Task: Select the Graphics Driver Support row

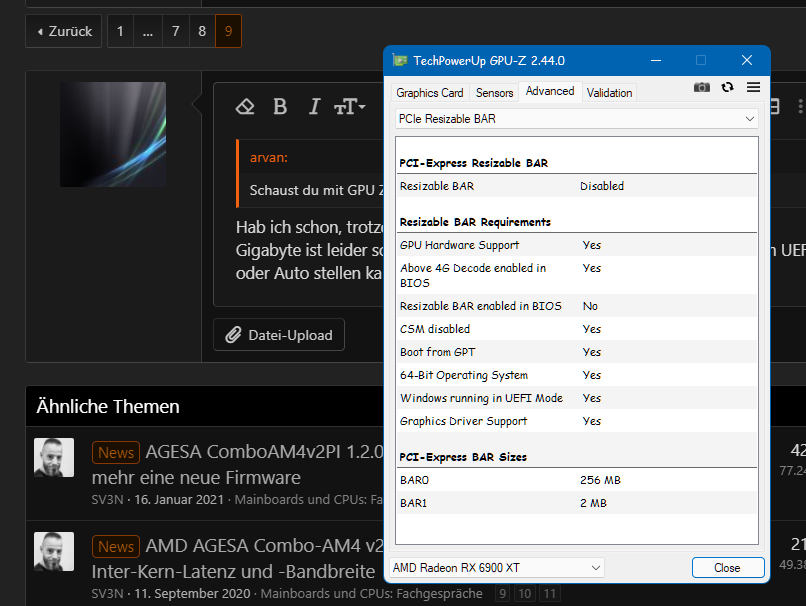Action: (577, 421)
